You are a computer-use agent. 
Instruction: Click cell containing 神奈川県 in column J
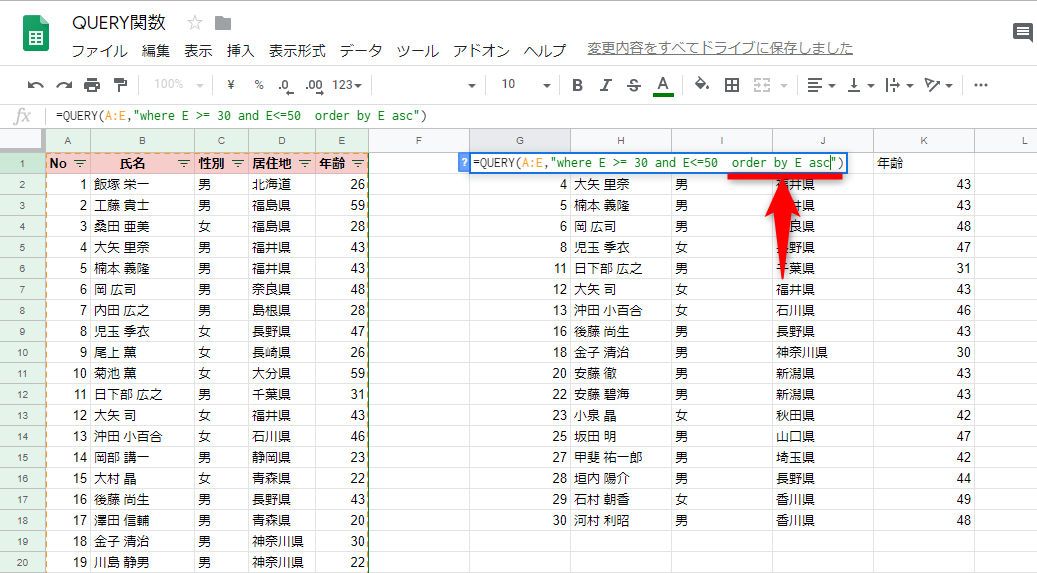click(823, 353)
